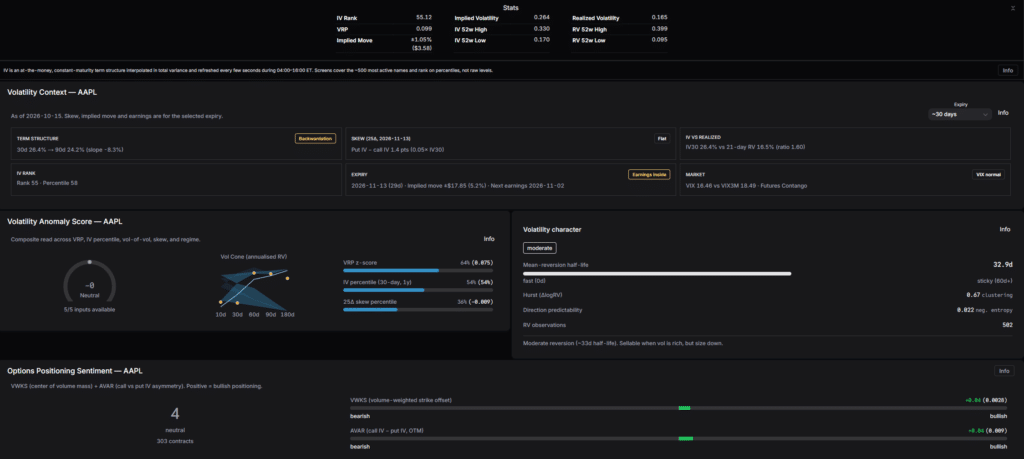1024x459 pixels.
Task: Click the Vol Cone annualised RV chart
Action: (254, 289)
